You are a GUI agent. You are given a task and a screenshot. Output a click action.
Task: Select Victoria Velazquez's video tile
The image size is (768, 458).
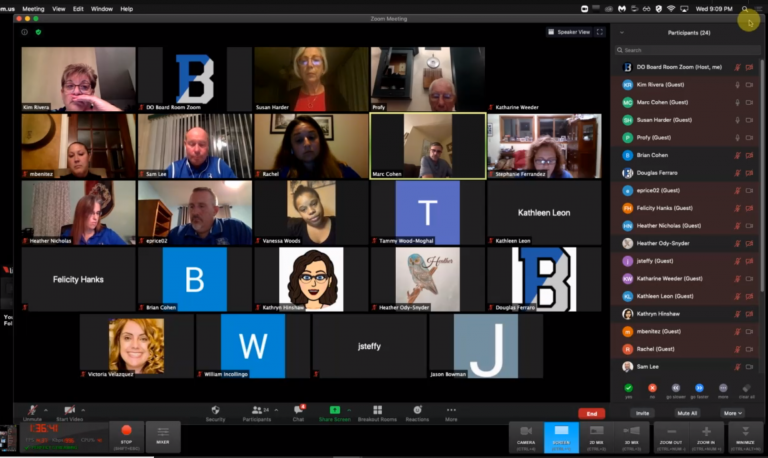pyautogui.click(x=137, y=346)
